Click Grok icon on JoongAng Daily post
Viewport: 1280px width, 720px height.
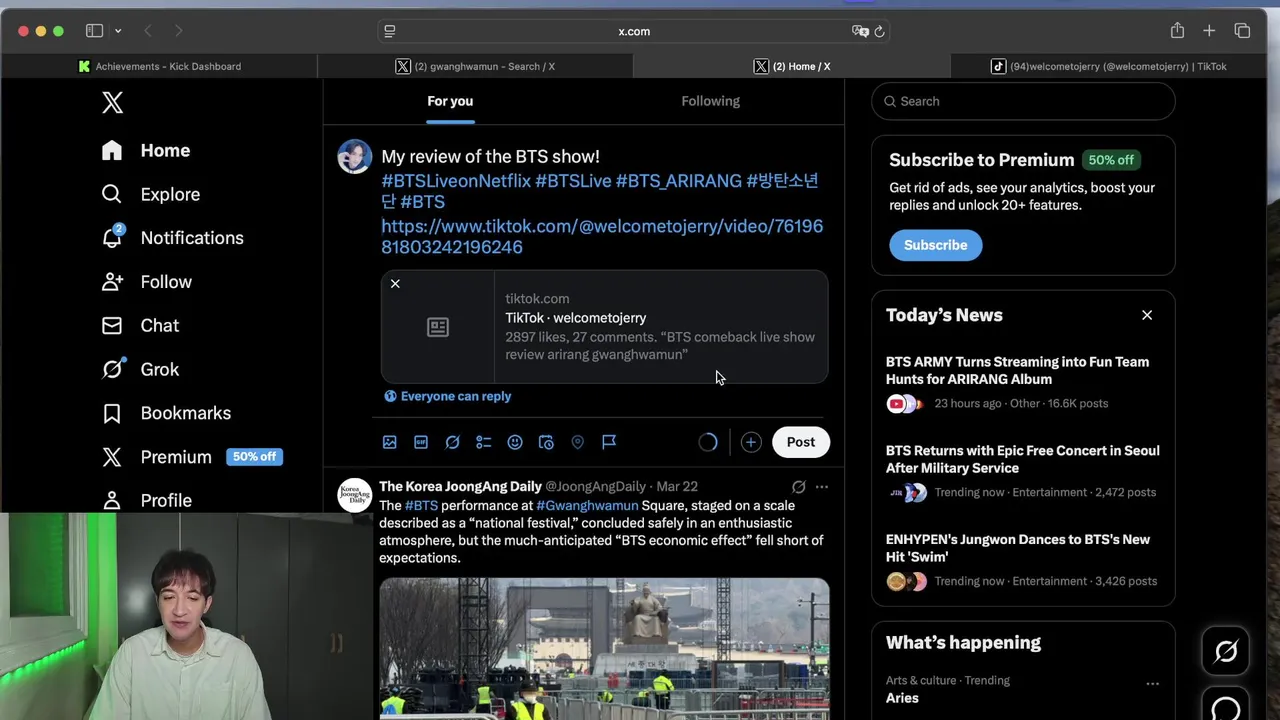[x=798, y=487]
